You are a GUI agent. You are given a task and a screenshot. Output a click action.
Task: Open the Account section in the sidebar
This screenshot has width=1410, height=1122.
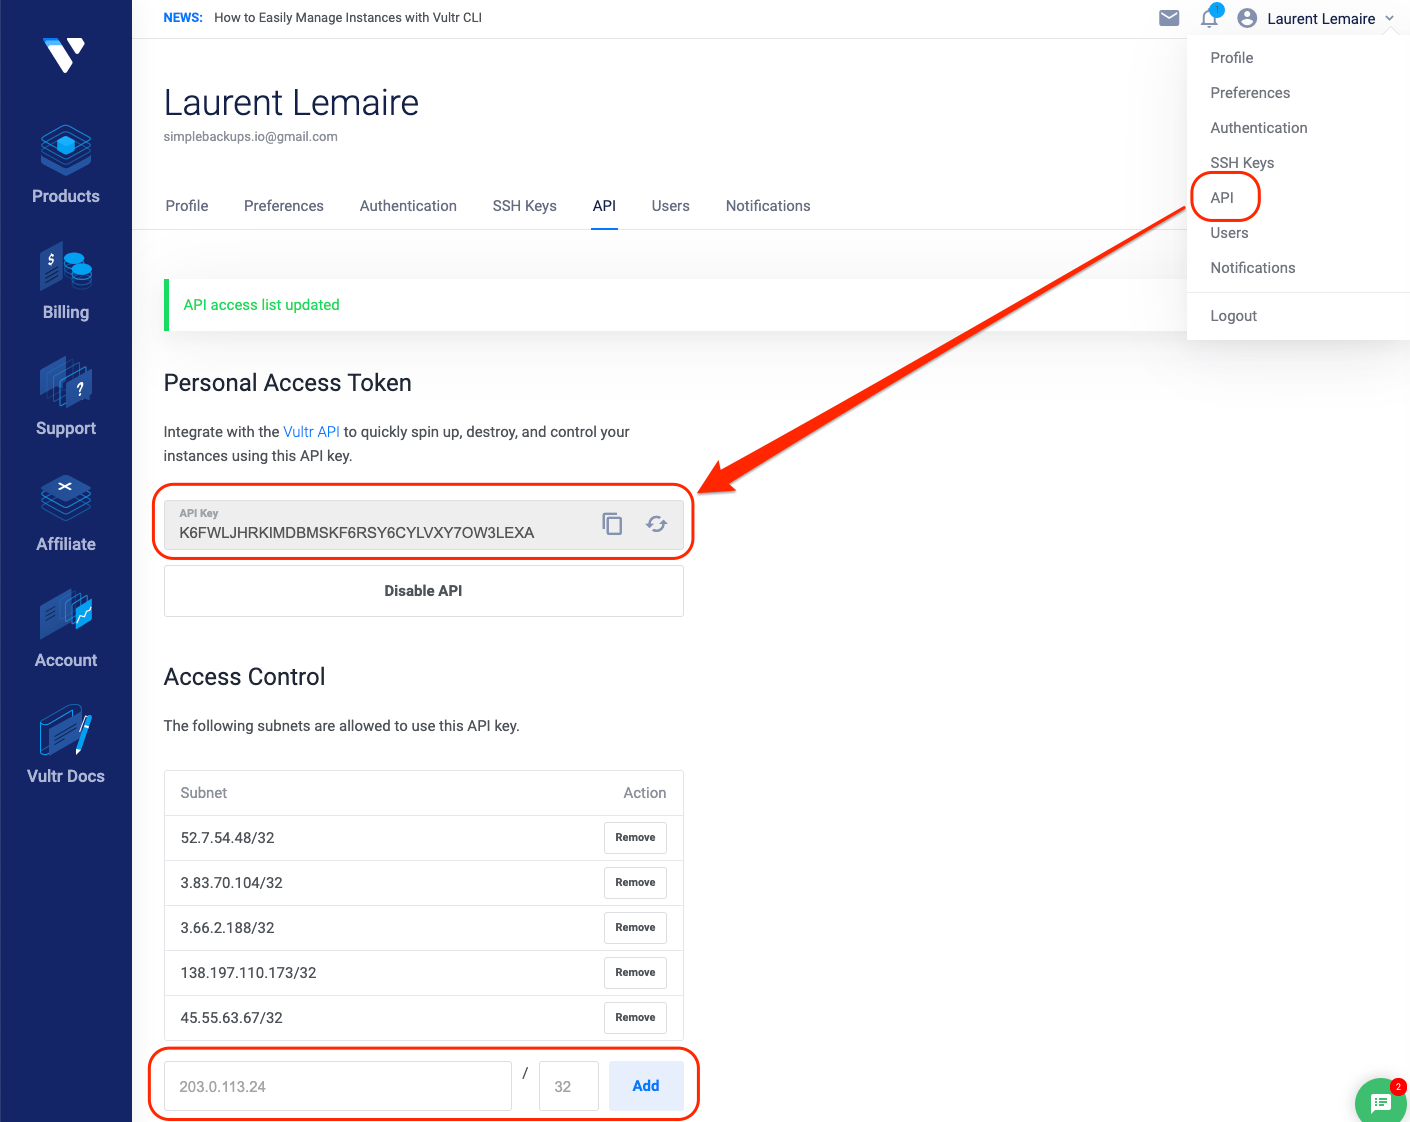click(x=65, y=628)
